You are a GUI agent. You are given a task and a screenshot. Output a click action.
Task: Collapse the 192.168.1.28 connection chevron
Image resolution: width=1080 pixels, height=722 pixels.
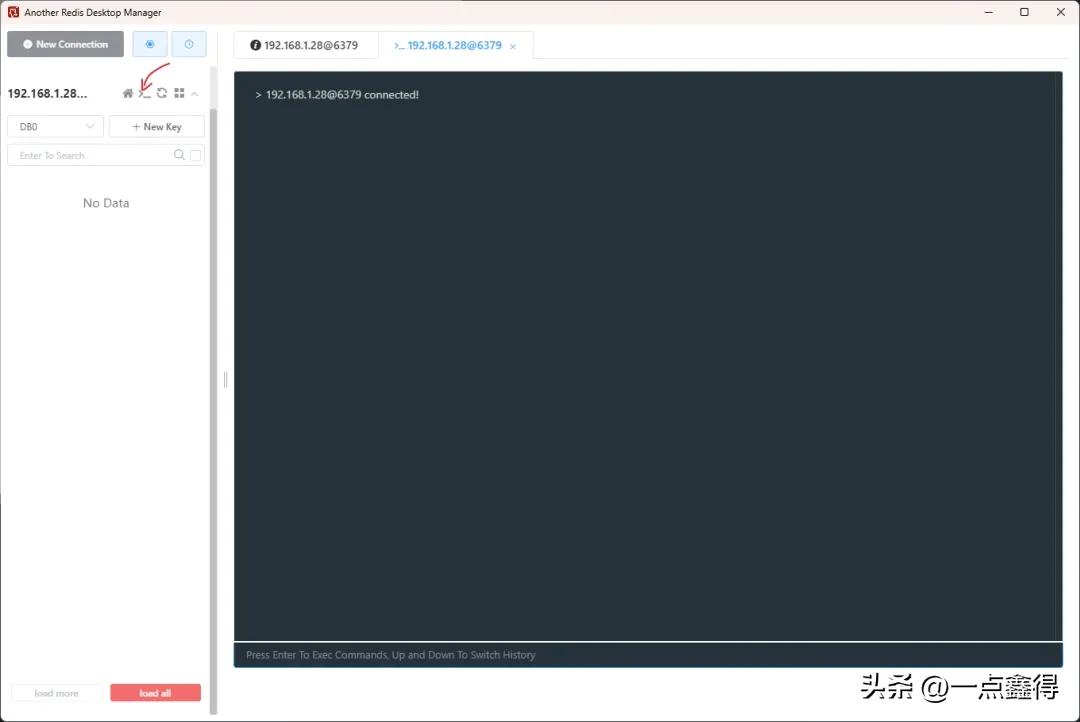195,93
